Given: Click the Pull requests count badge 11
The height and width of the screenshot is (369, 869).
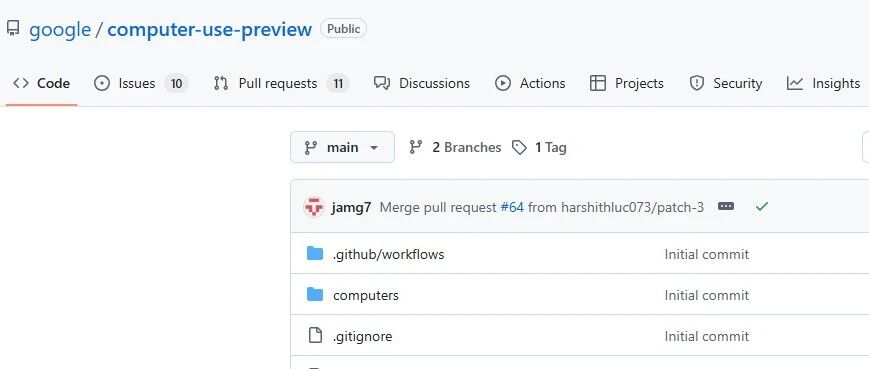Looking at the screenshot, I should point(338,84).
